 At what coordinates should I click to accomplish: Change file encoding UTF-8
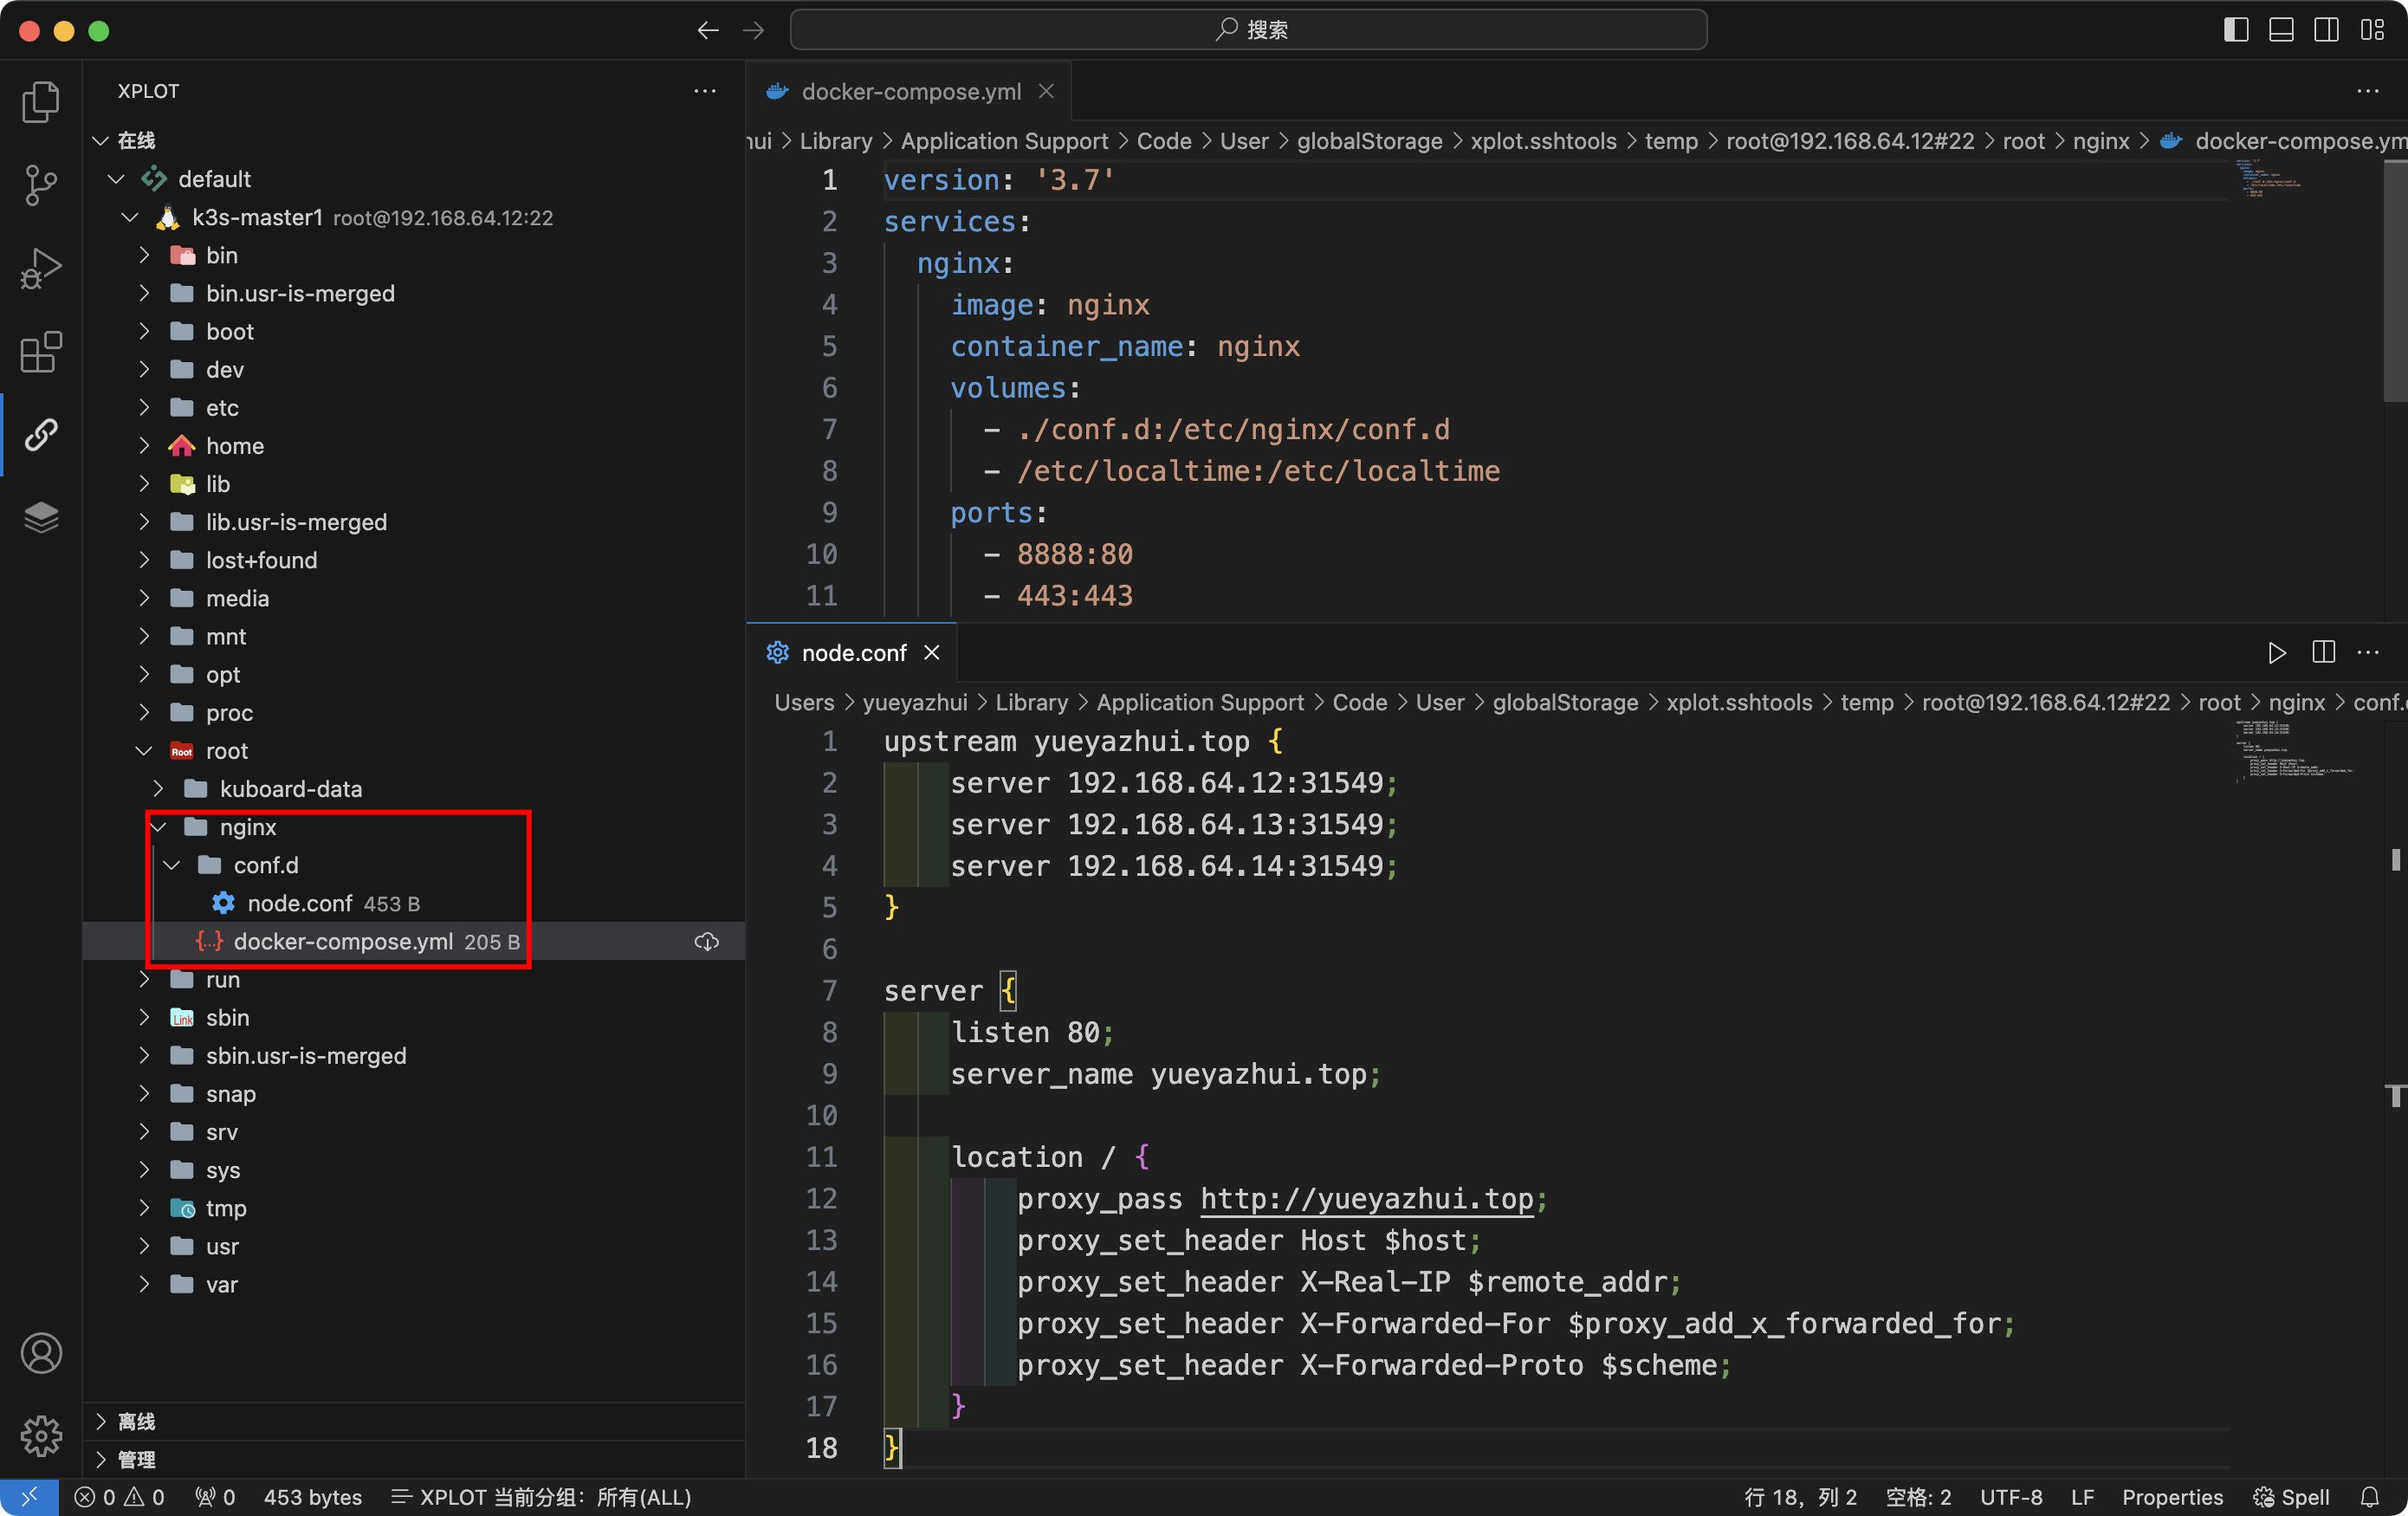(x=2011, y=1497)
